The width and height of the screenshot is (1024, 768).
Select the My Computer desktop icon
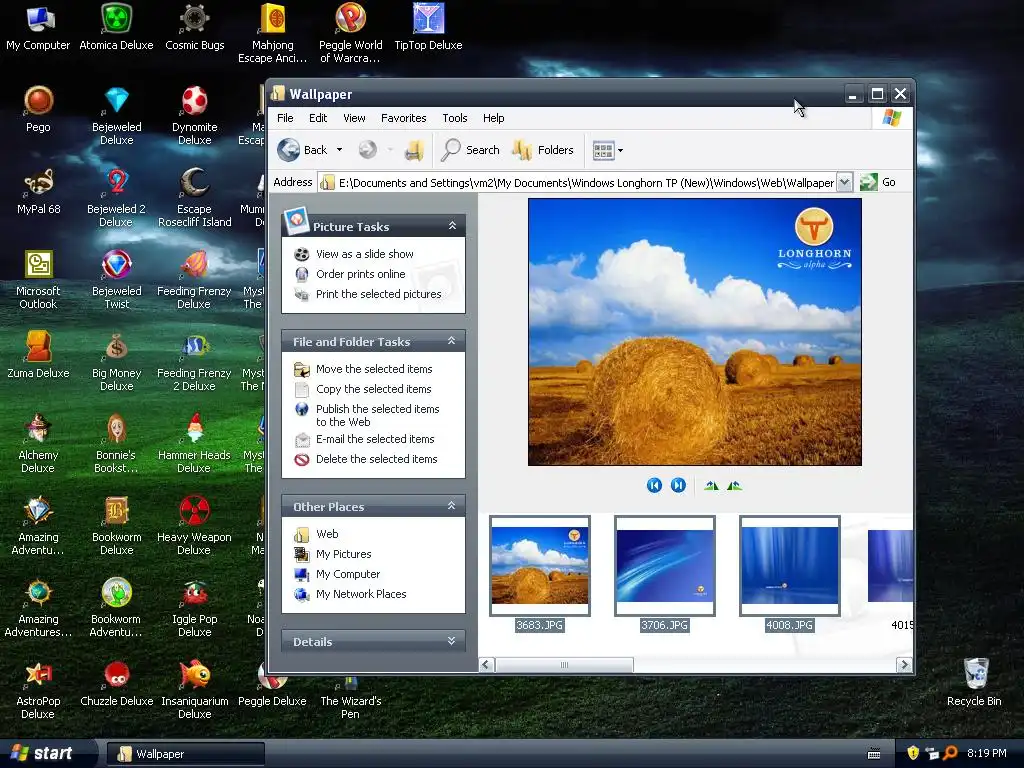tap(38, 28)
